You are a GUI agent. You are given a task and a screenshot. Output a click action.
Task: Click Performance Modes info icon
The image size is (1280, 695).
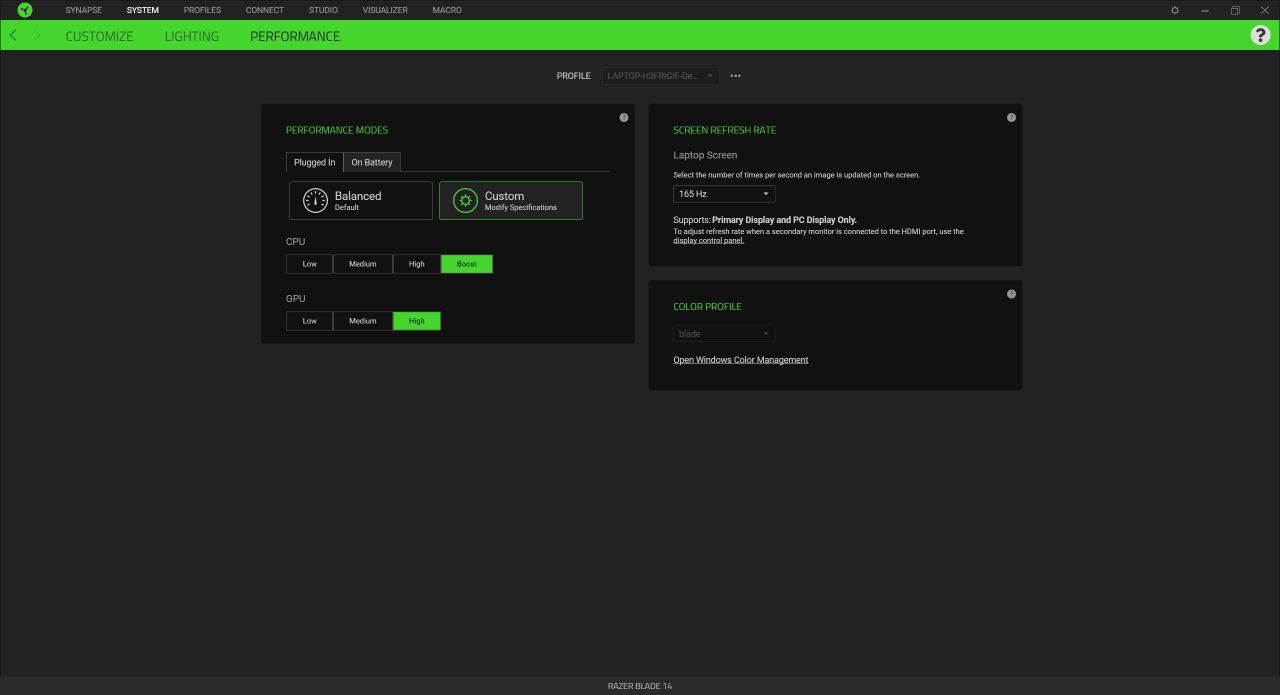624,118
